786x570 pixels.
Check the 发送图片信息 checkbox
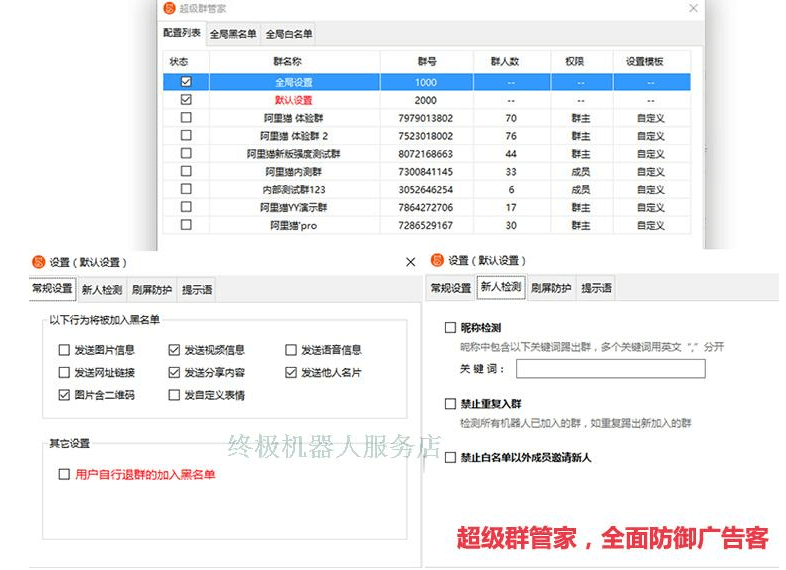click(x=64, y=350)
